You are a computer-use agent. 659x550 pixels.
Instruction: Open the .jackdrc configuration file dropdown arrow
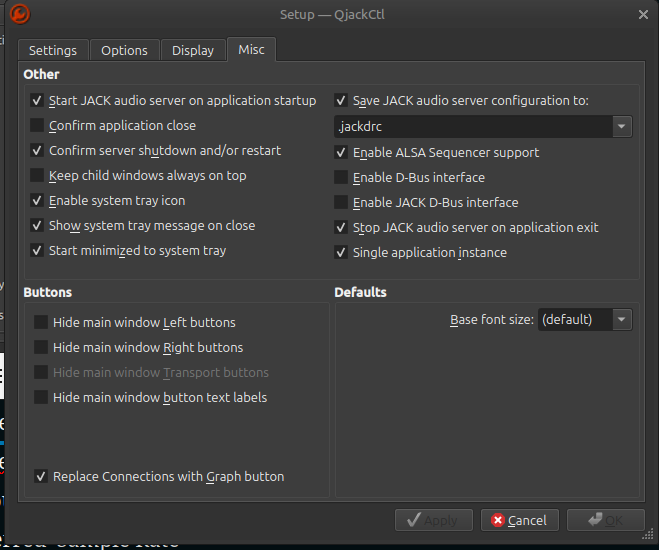pyautogui.click(x=622, y=126)
